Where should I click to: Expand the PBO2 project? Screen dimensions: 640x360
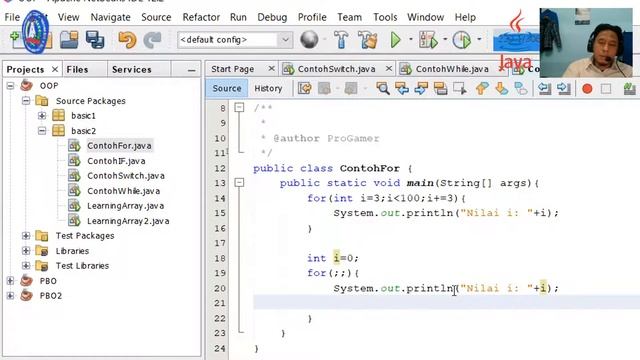11,296
